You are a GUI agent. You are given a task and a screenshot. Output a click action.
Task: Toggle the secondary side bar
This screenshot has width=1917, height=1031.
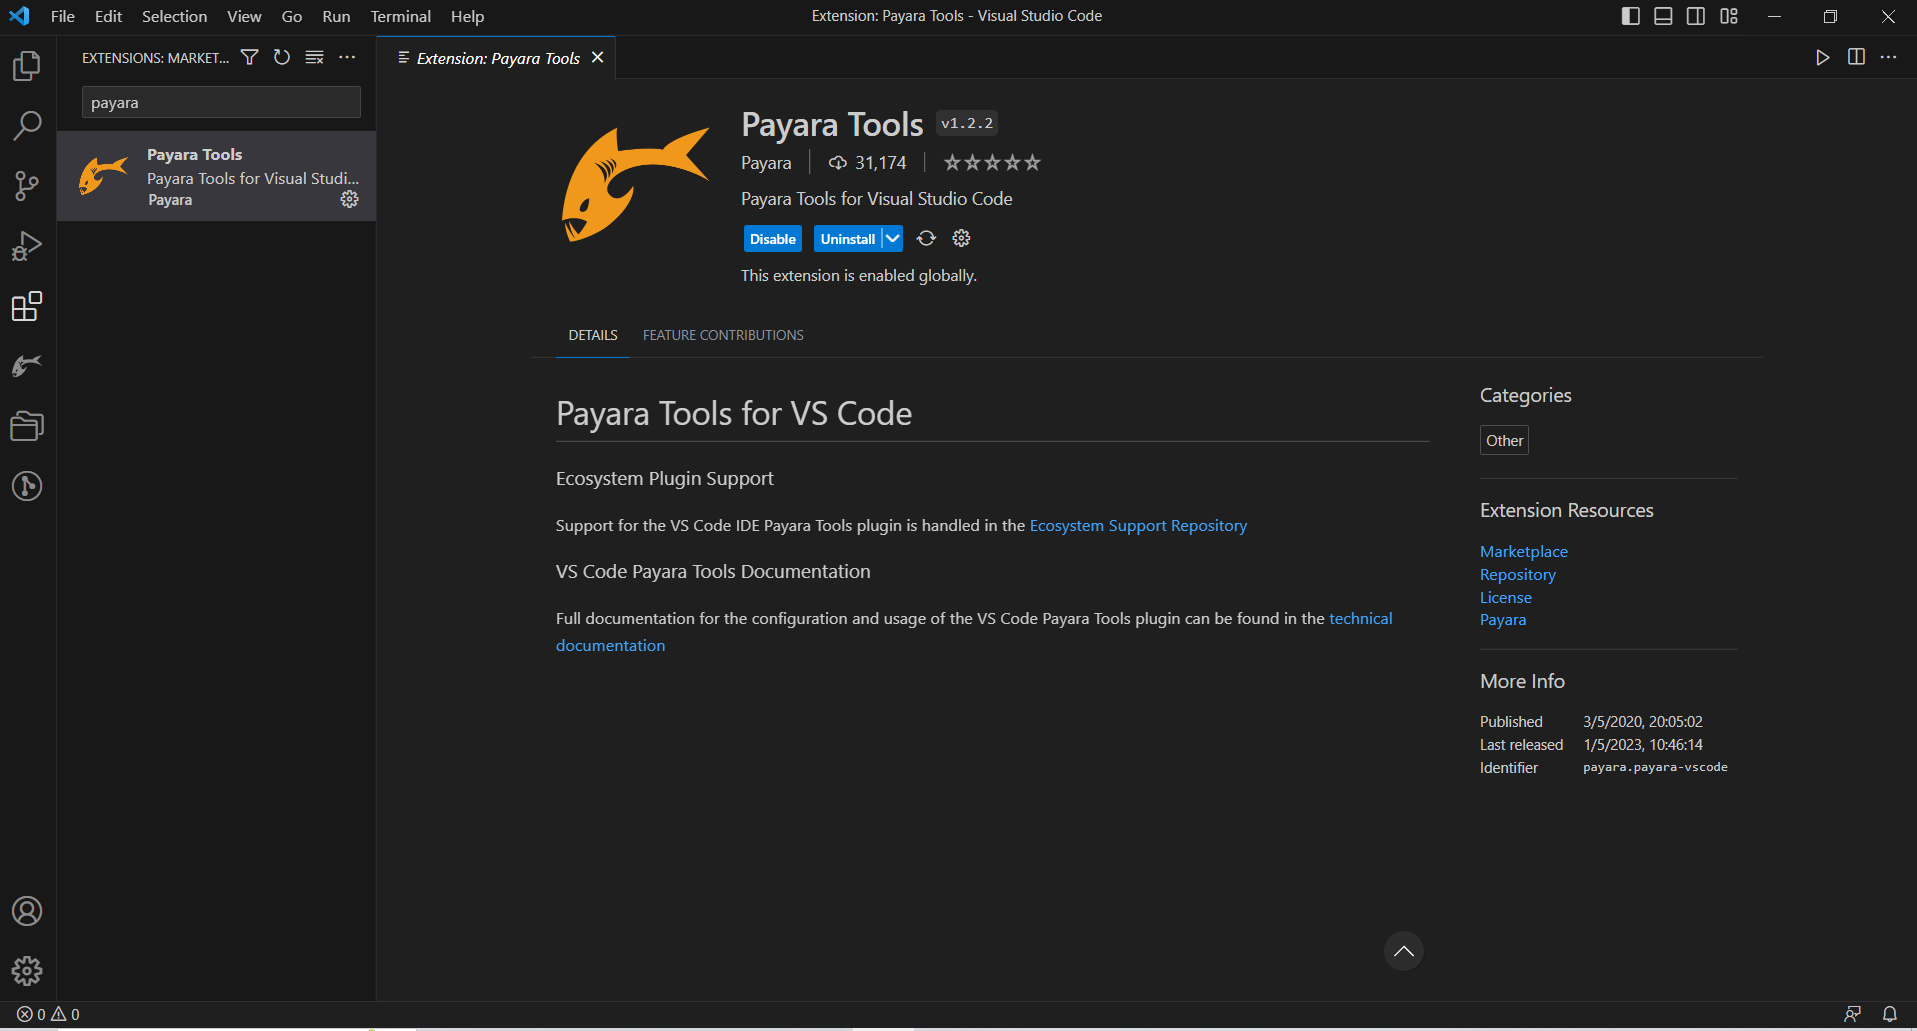[x=1696, y=16]
